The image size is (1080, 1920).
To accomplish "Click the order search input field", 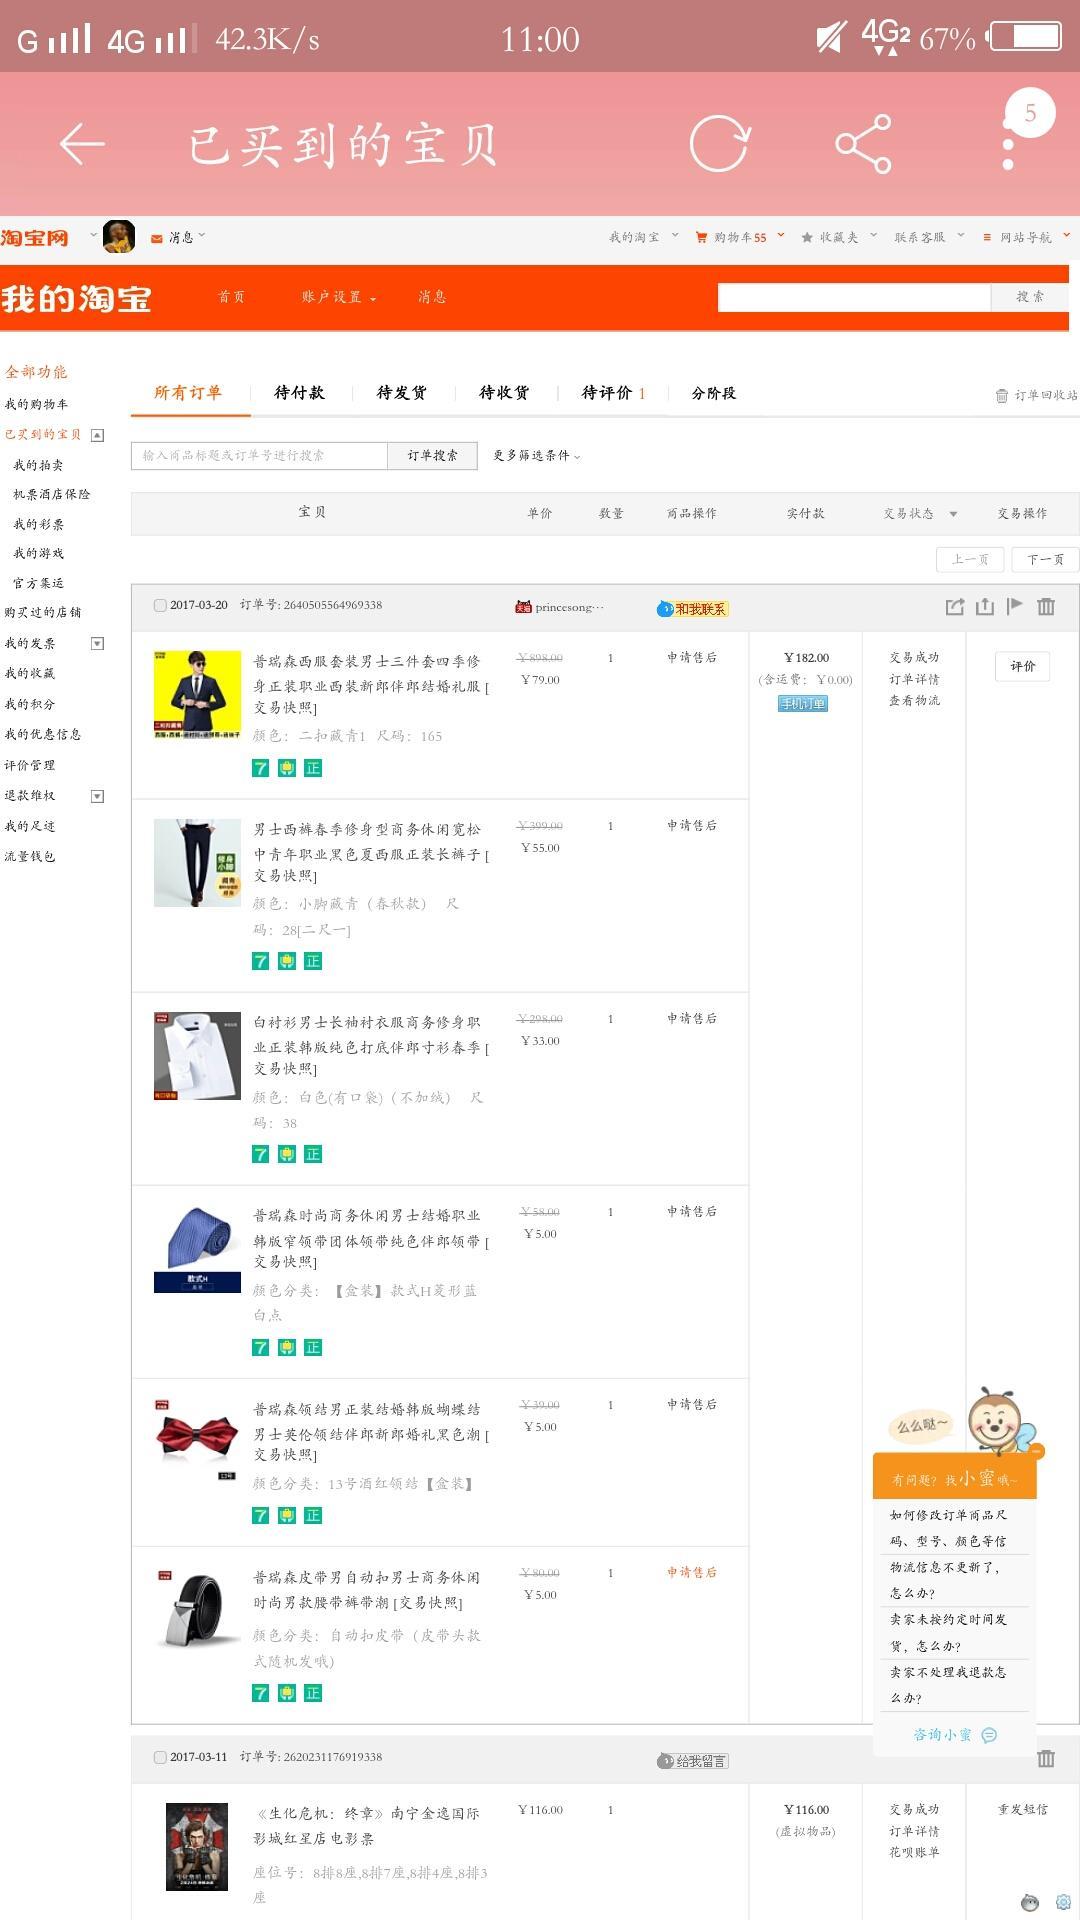I will [x=259, y=456].
